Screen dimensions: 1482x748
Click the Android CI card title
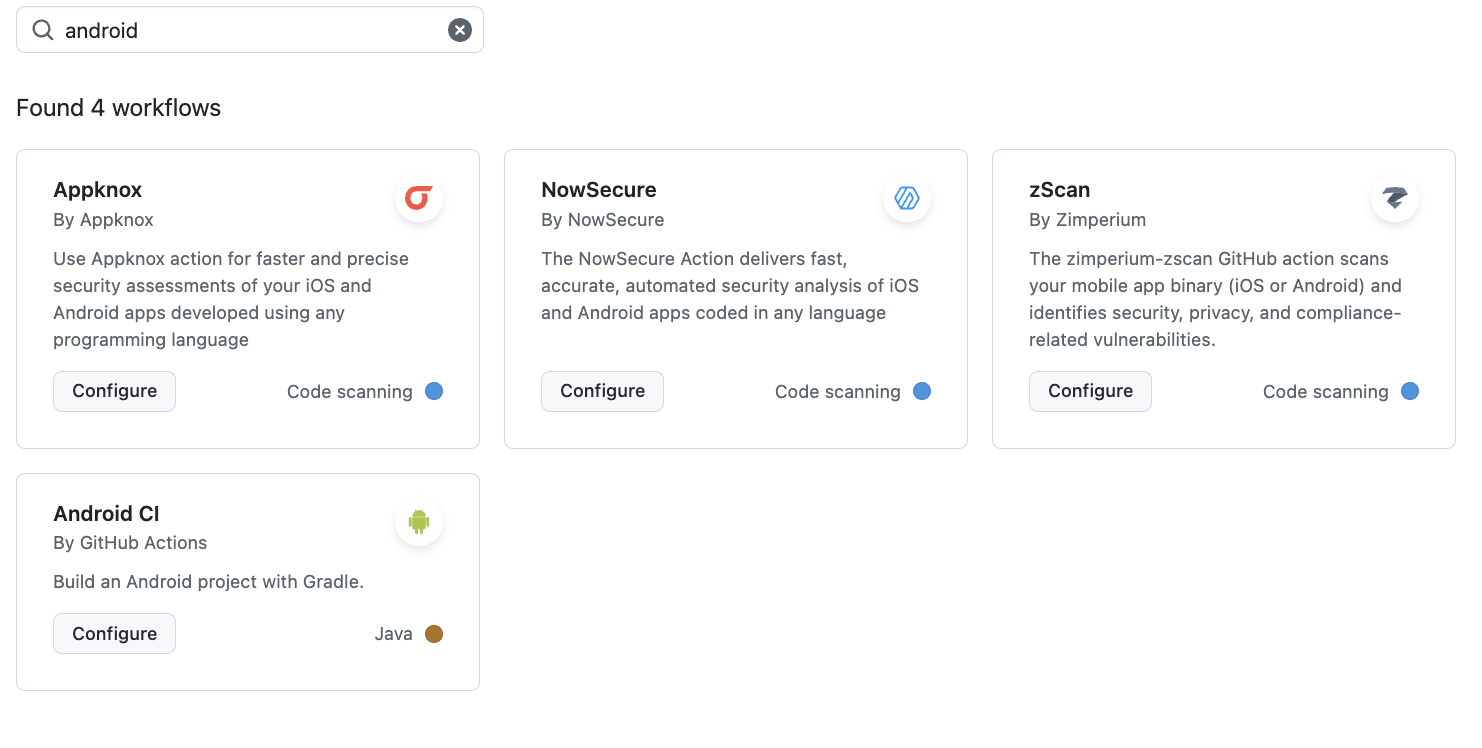click(x=106, y=514)
